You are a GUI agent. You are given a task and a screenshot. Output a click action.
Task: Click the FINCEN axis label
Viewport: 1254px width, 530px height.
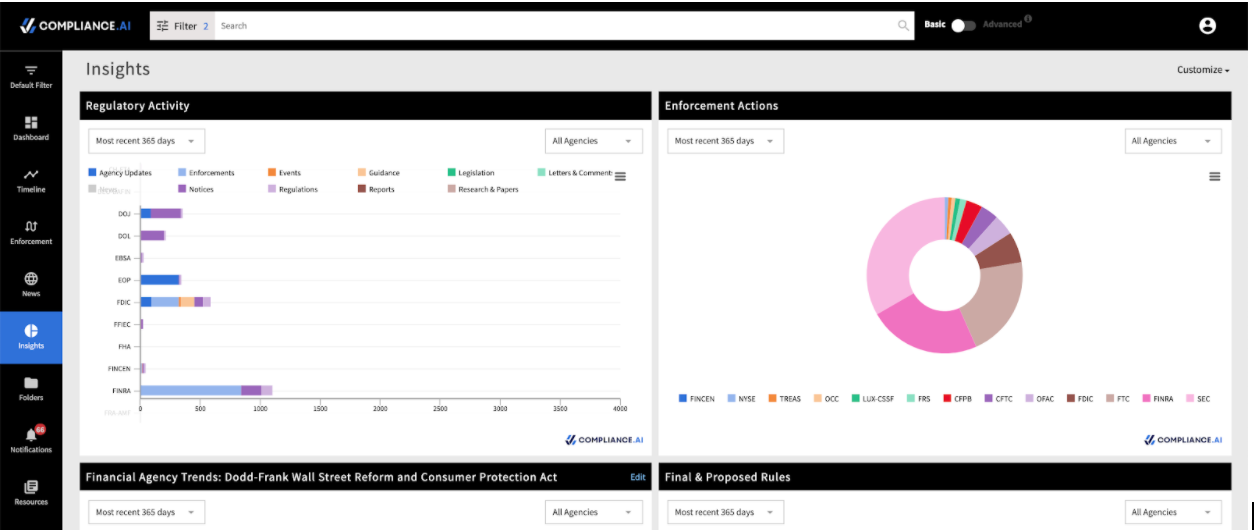click(120, 368)
